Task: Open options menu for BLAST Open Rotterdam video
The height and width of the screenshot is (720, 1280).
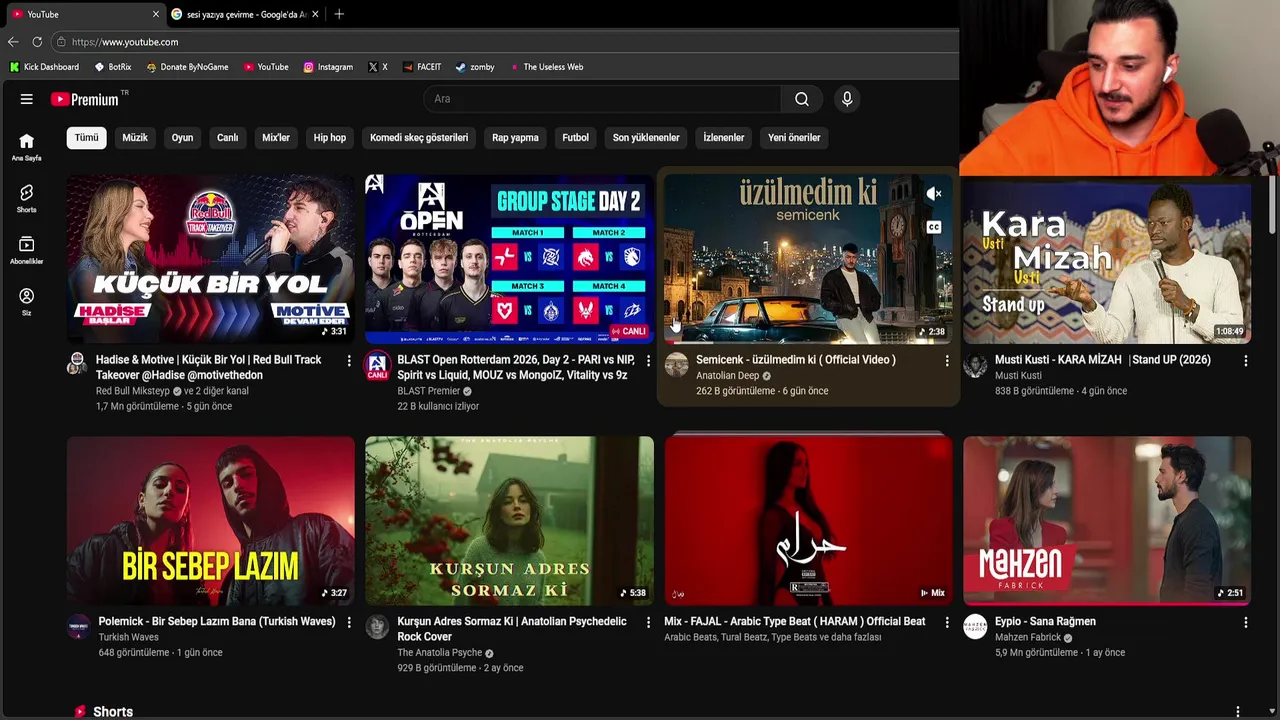Action: click(x=648, y=360)
